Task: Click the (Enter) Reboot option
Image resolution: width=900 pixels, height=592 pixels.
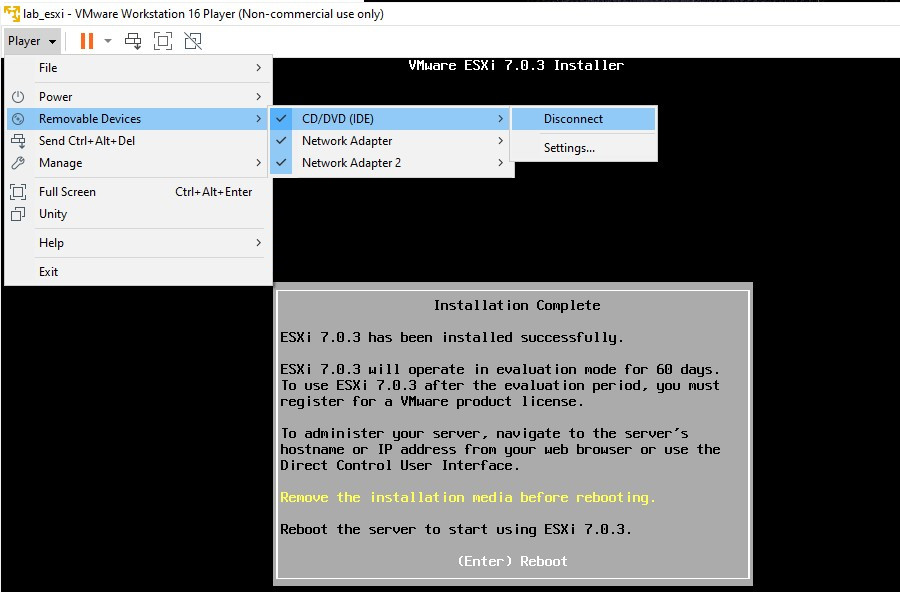Action: click(513, 561)
